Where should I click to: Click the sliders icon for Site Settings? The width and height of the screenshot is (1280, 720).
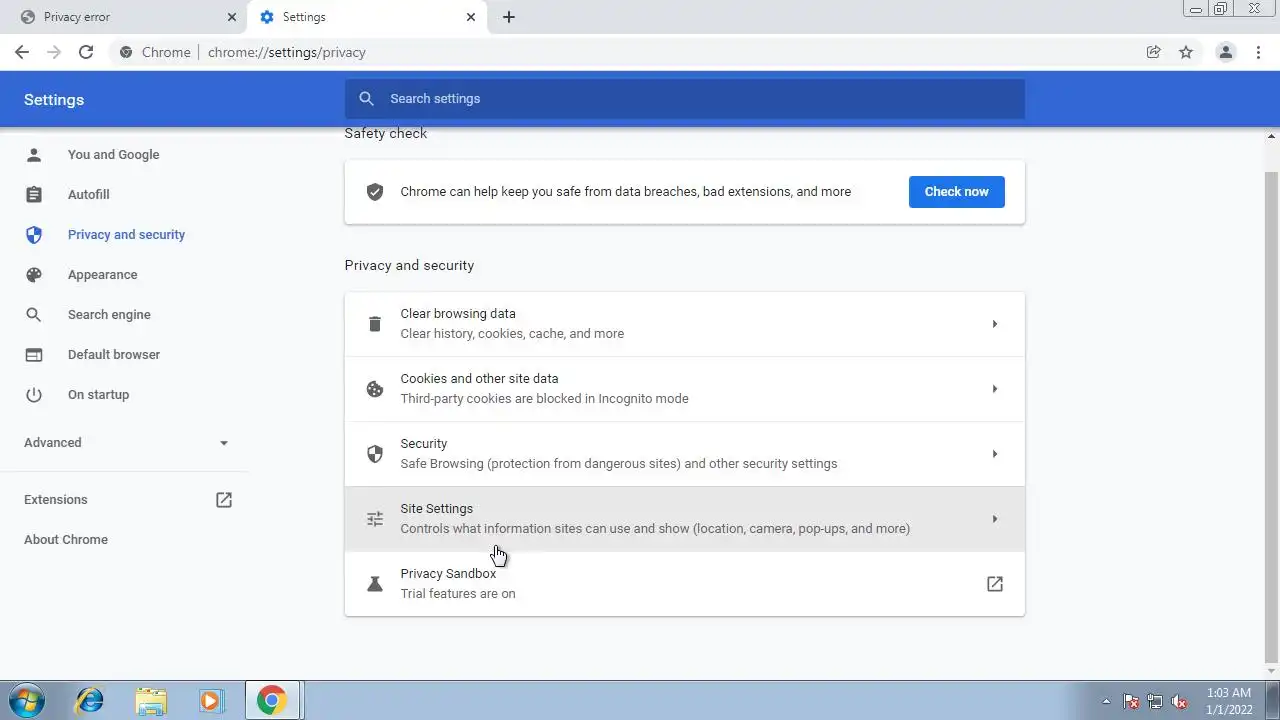375,519
